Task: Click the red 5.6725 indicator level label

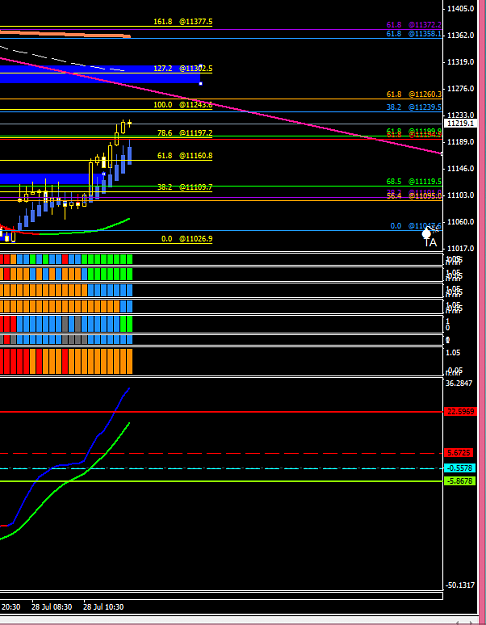Action: (458, 453)
